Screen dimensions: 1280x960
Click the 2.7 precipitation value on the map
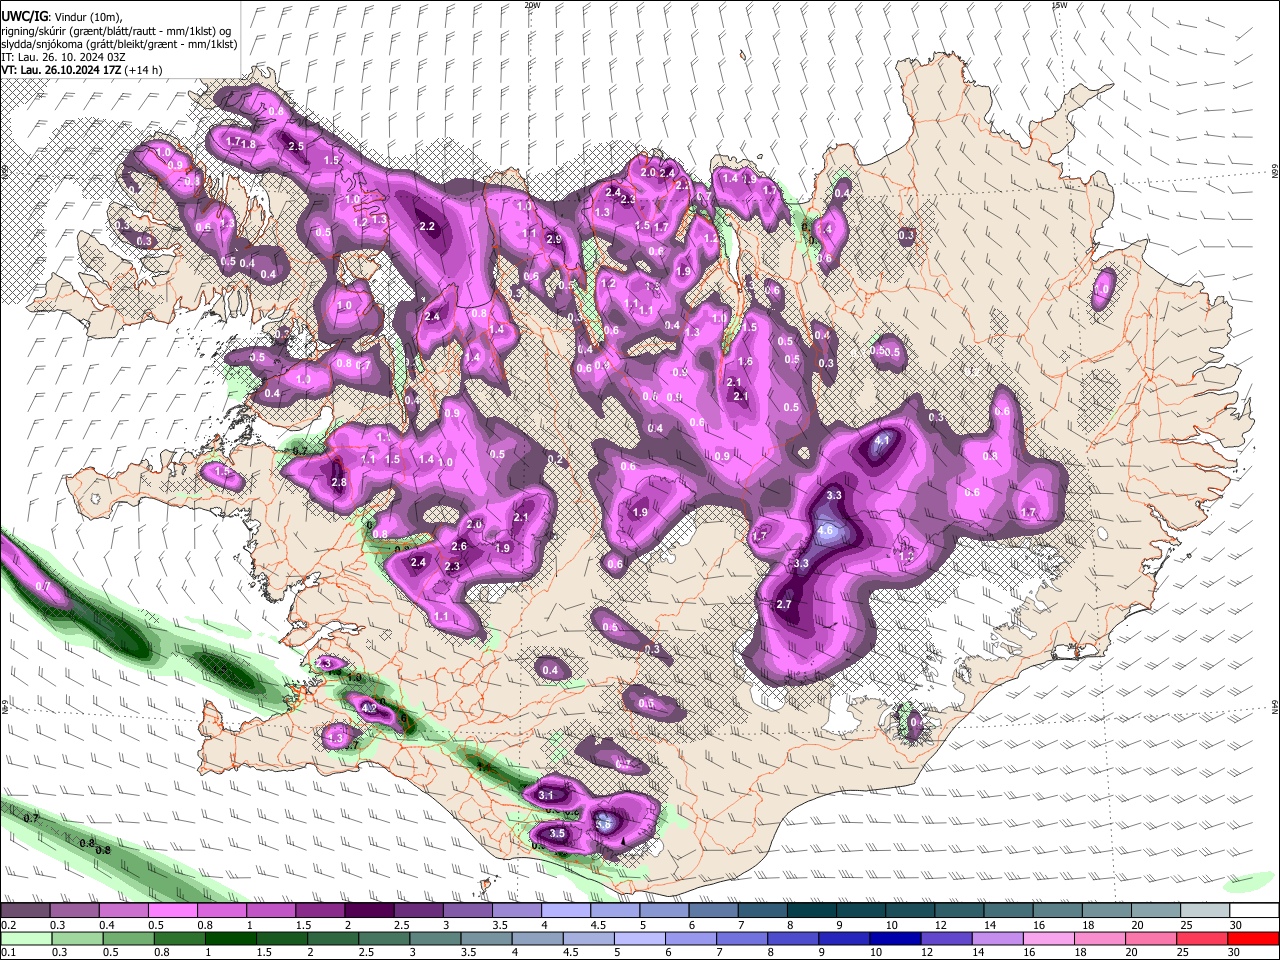pos(784,605)
